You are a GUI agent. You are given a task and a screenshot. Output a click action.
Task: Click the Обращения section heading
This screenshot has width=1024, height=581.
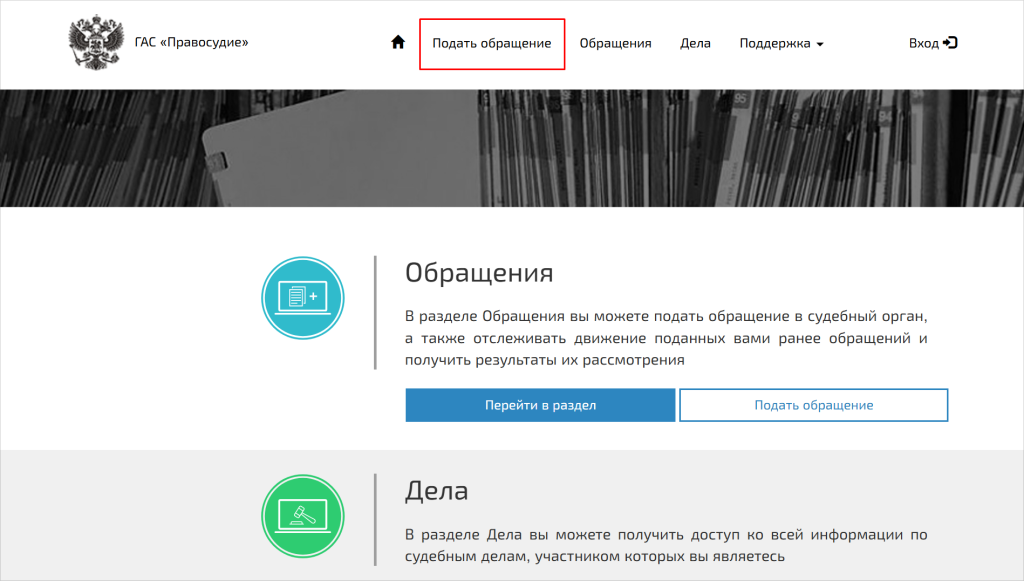tap(479, 272)
